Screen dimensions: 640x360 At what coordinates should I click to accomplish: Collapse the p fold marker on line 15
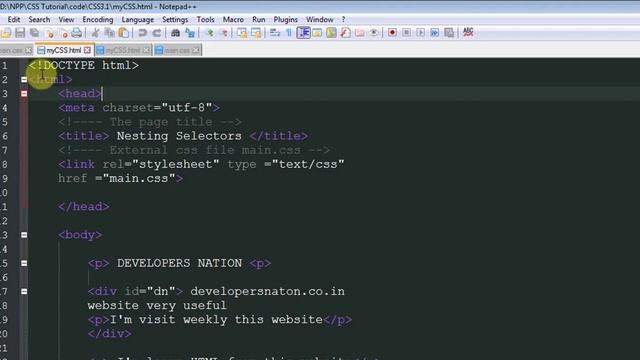[x=24, y=263]
